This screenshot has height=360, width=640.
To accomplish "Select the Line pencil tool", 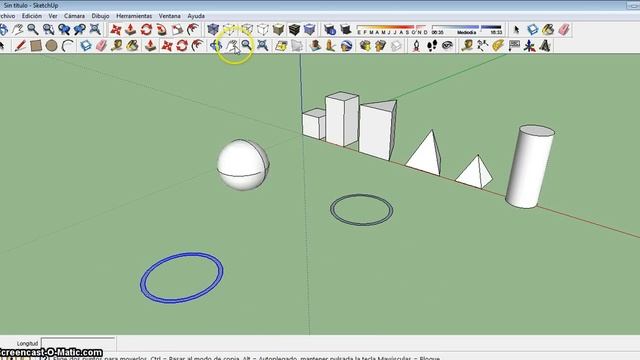I will click(20, 46).
